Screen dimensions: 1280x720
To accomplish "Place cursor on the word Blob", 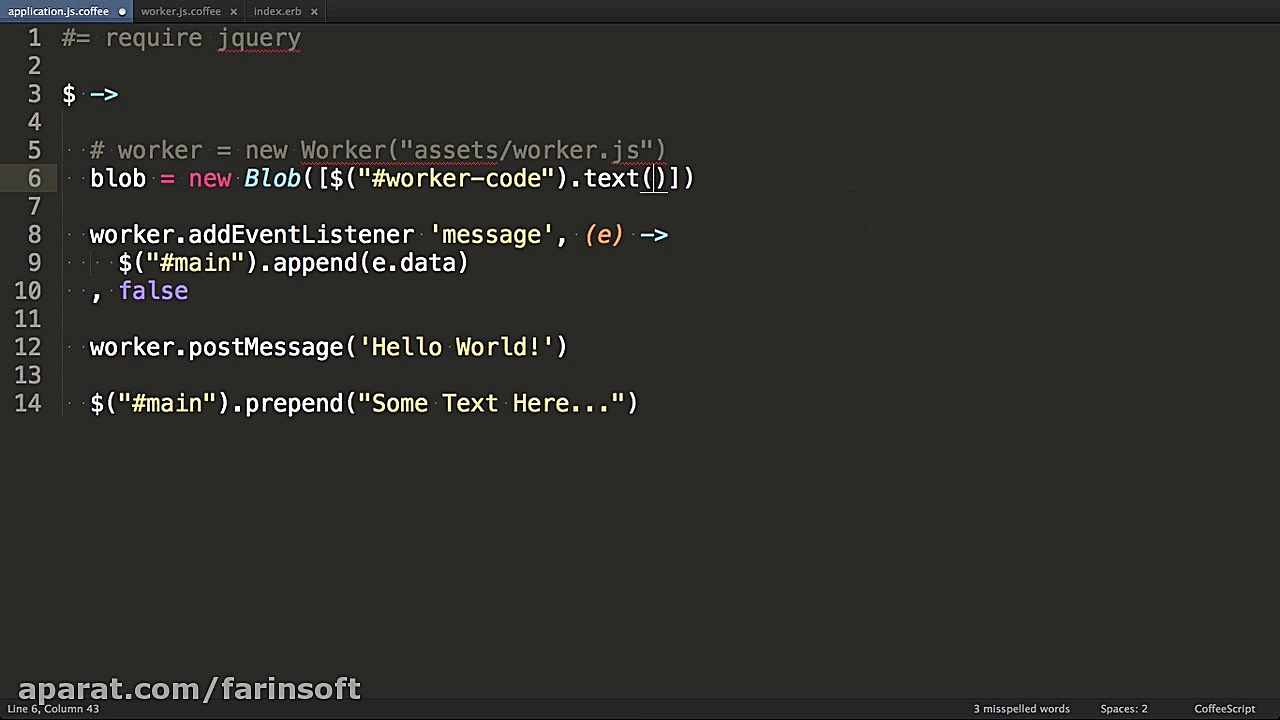I will click(x=272, y=178).
